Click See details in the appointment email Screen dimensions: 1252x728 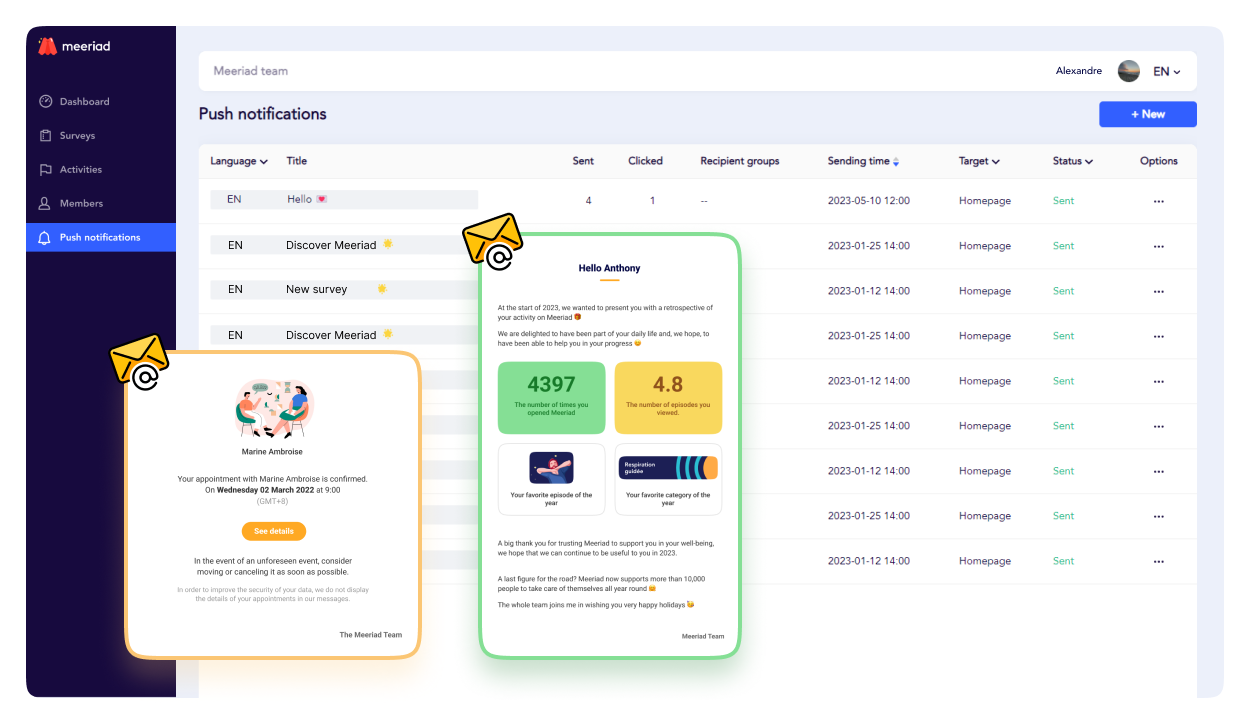coord(274,531)
